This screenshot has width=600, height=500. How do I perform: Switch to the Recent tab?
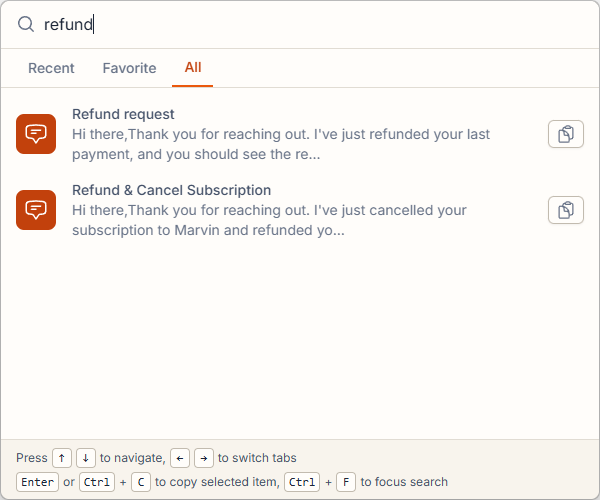click(x=51, y=68)
